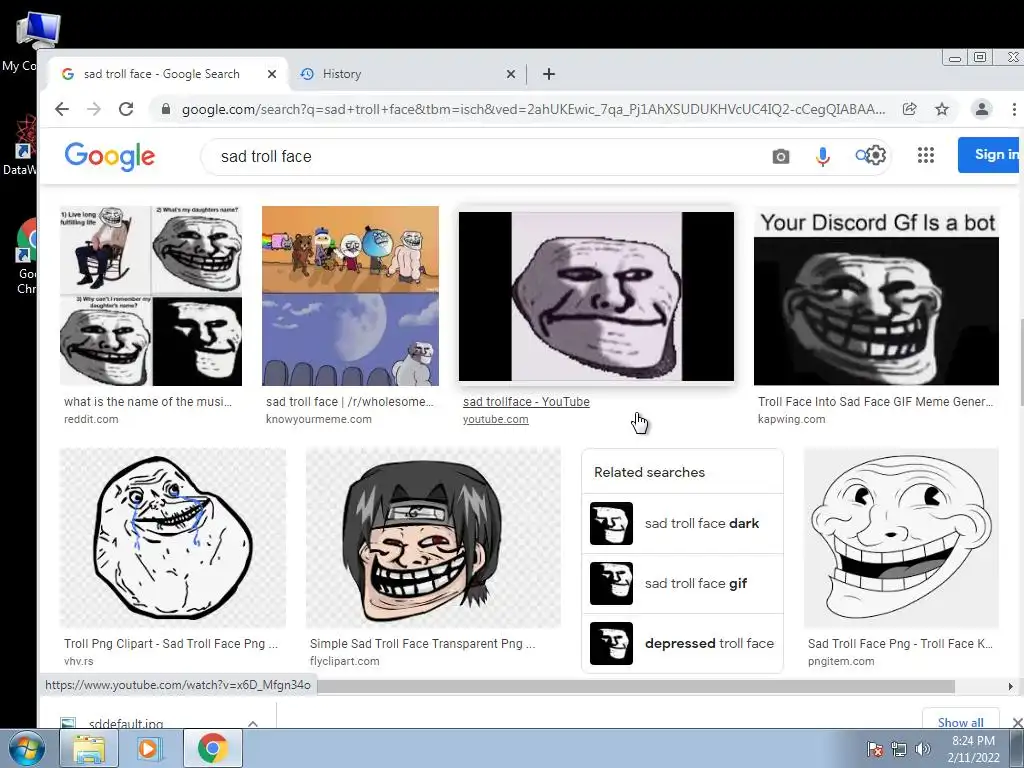Open Windows Media Player from the taskbar

pos(150,748)
